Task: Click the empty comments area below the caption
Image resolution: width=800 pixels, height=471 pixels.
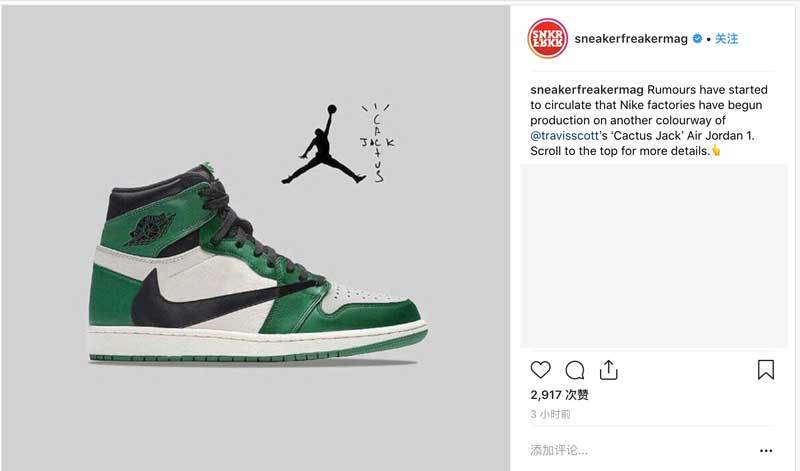Action: 654,256
